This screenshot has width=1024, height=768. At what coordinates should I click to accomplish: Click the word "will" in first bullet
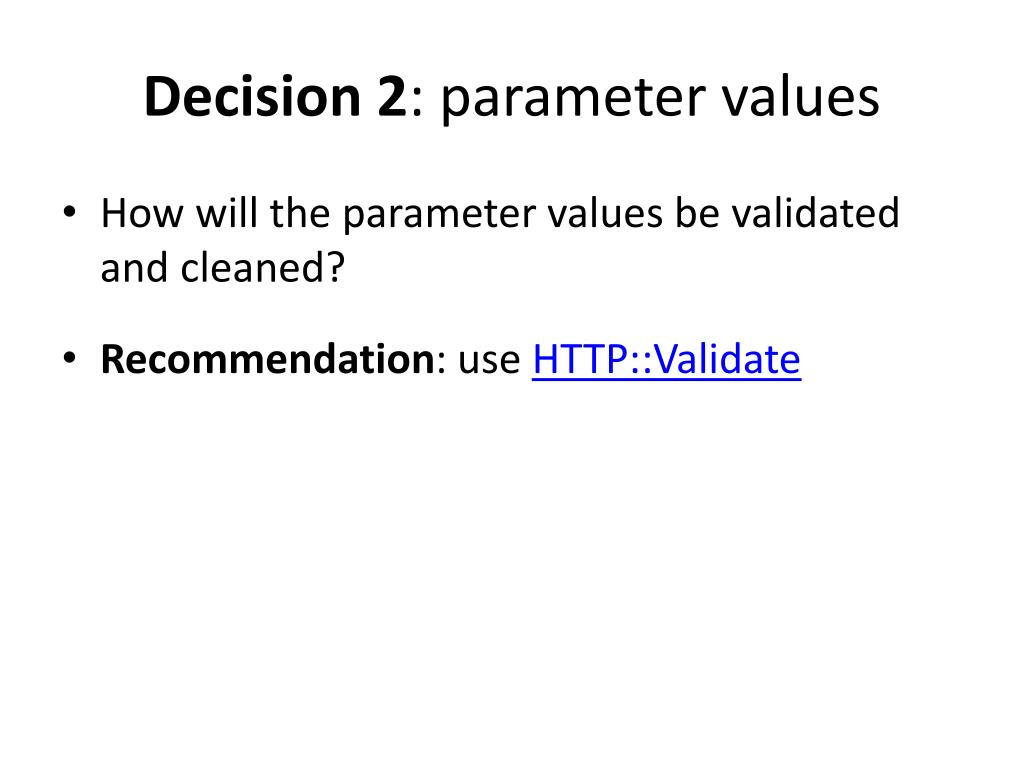click(228, 213)
